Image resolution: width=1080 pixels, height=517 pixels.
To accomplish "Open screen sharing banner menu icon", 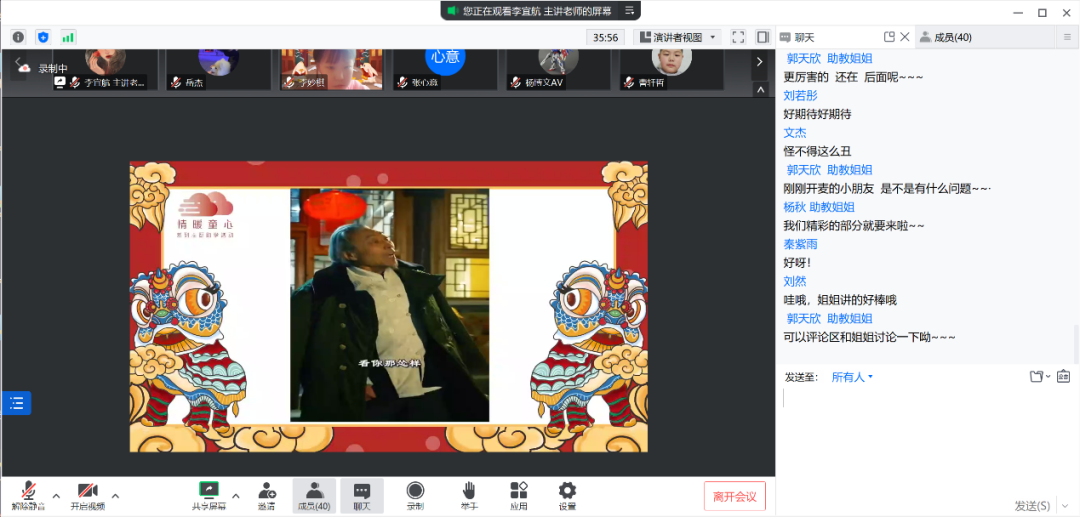I will pos(629,10).
